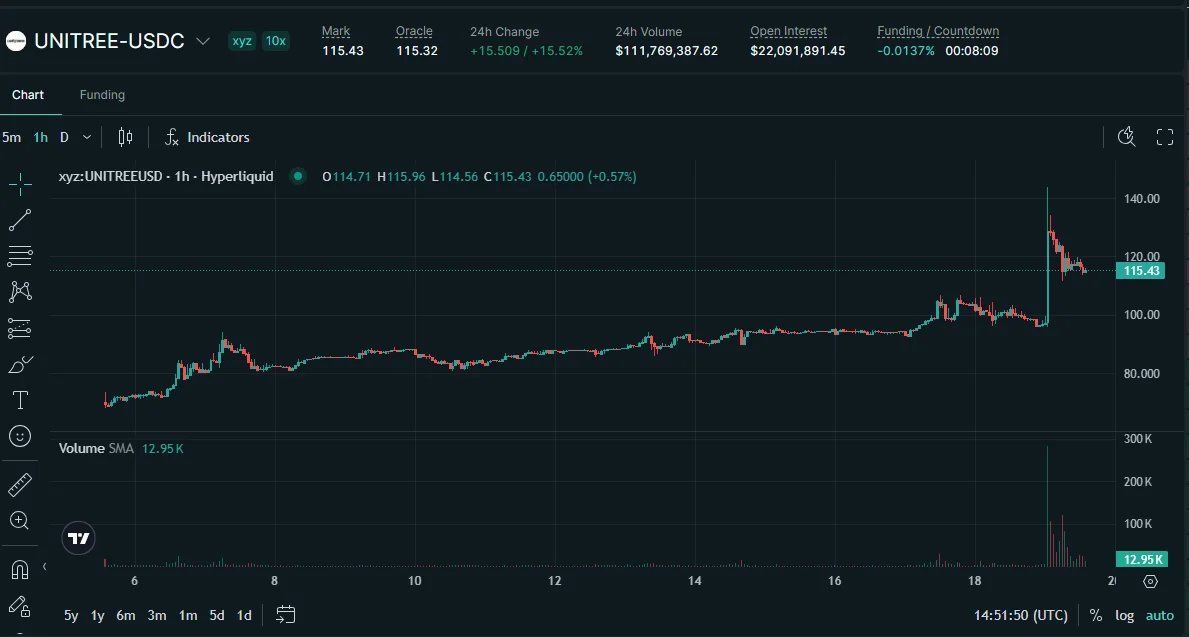Click the green market status dot in legend
The height and width of the screenshot is (637, 1189).
click(298, 177)
